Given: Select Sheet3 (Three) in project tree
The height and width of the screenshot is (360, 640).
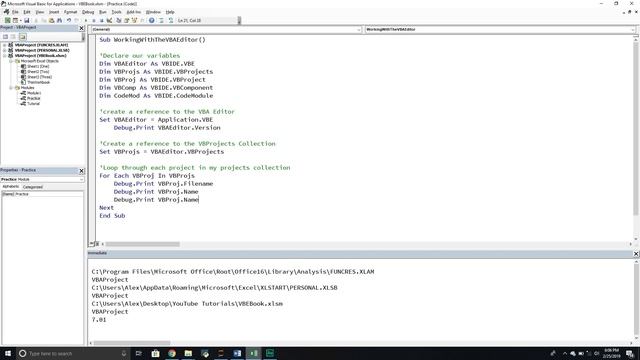Looking at the screenshot, I should coord(39,77).
